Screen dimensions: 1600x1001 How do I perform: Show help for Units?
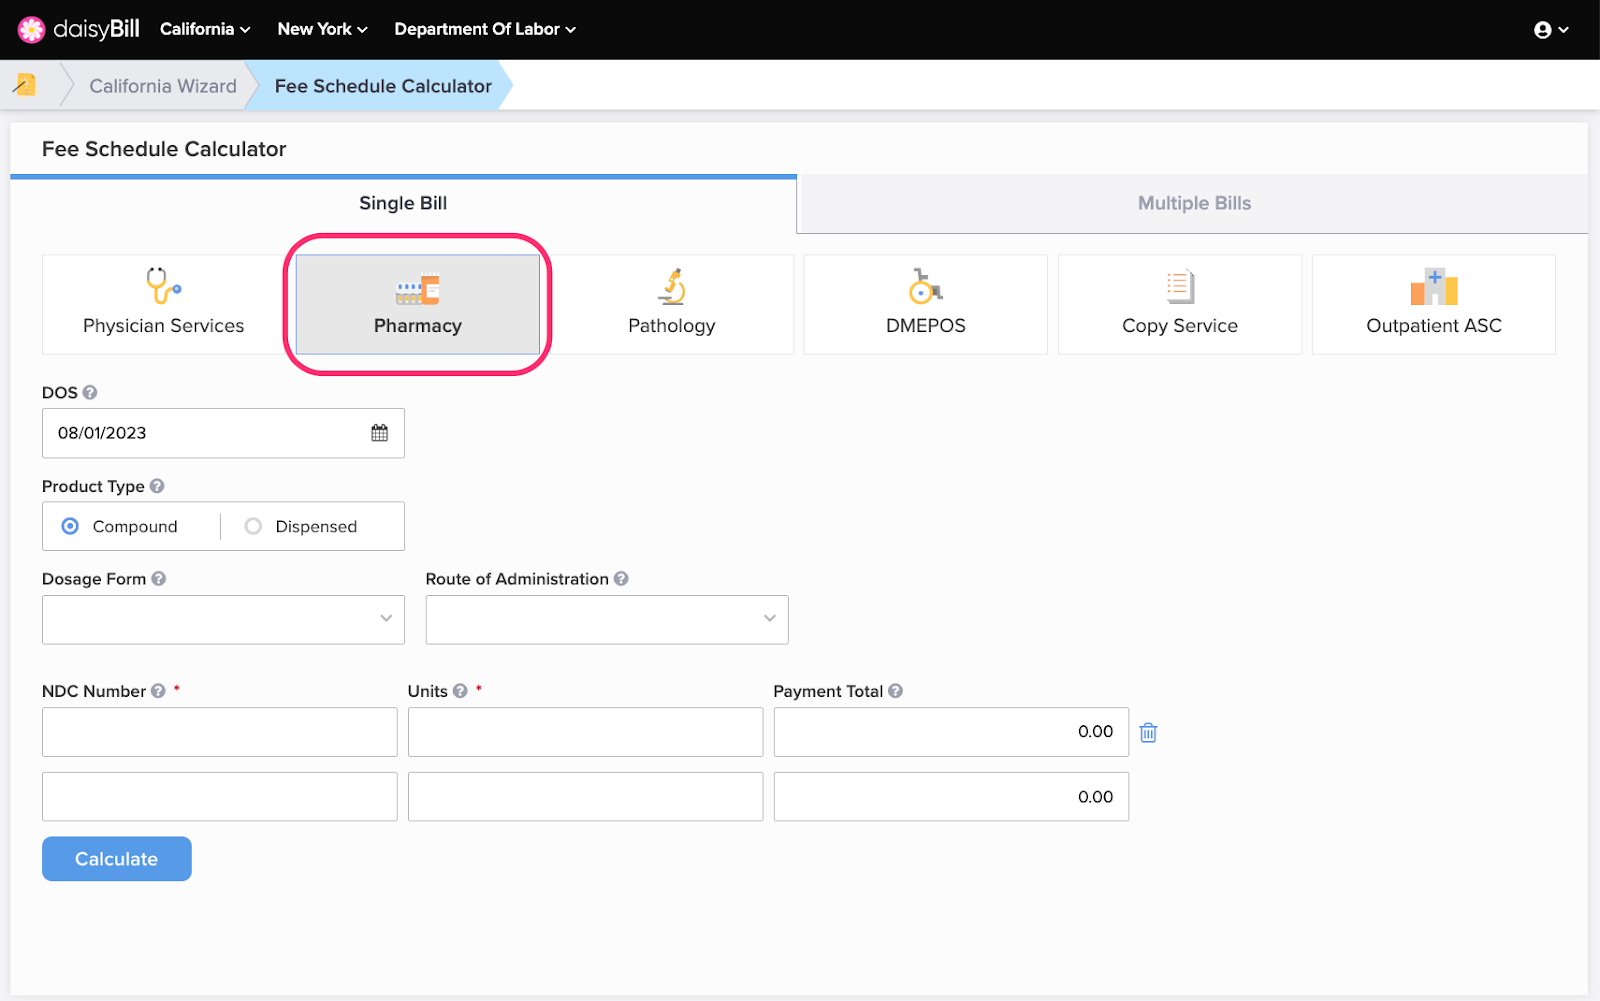pos(460,691)
